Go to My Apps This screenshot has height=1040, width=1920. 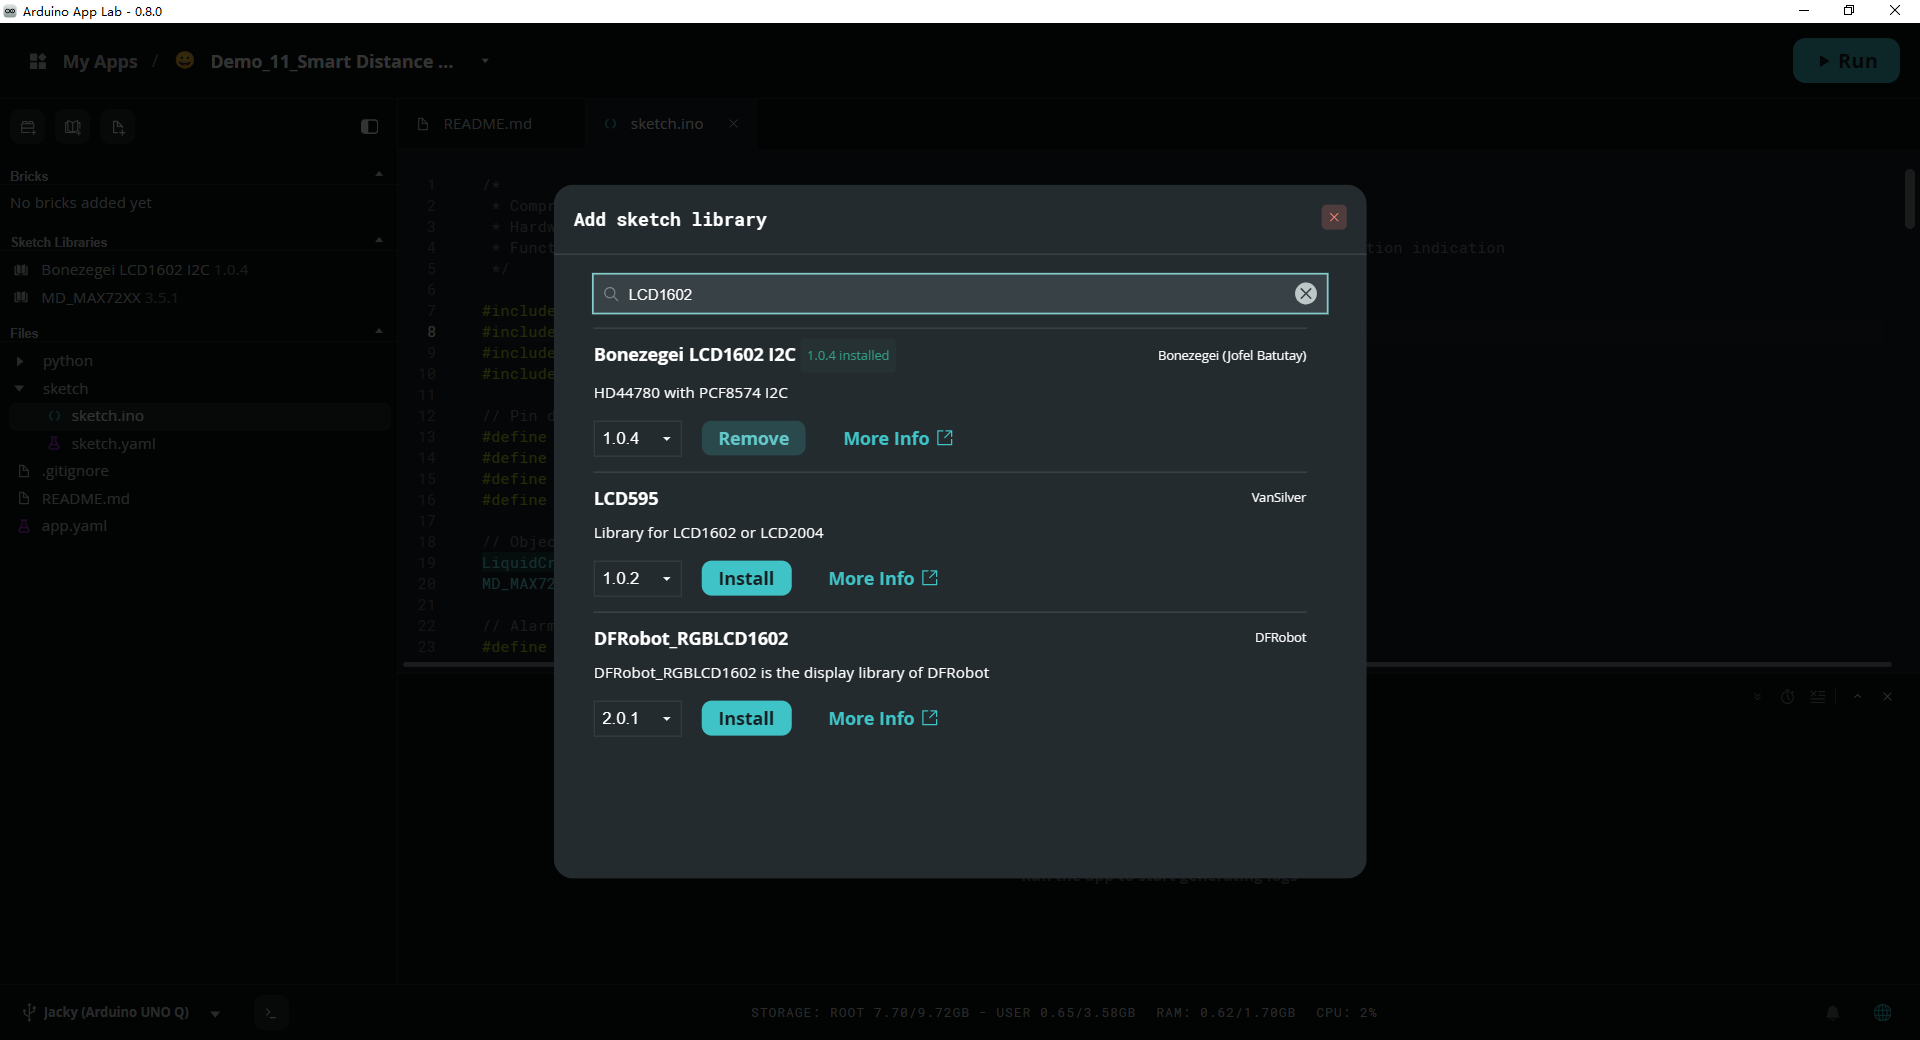(100, 61)
